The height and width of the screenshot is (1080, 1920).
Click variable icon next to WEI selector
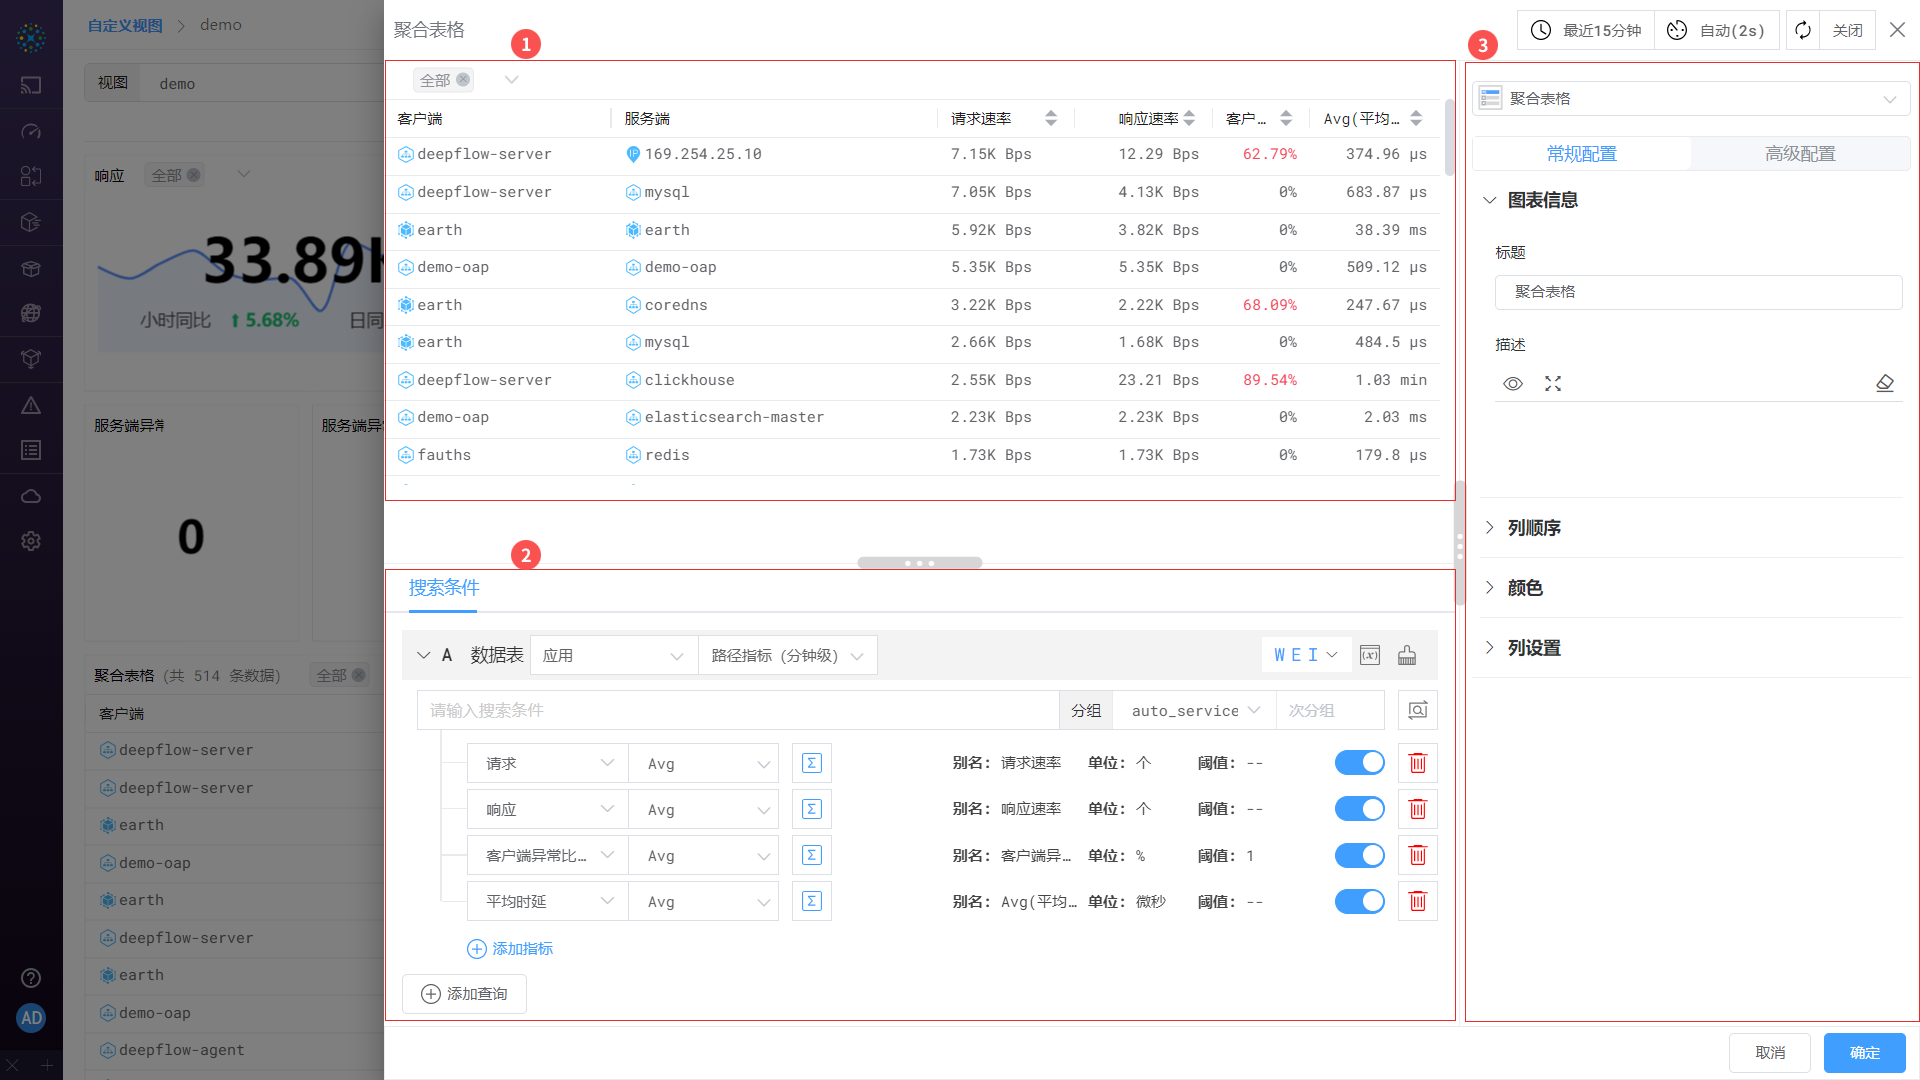tap(1370, 655)
